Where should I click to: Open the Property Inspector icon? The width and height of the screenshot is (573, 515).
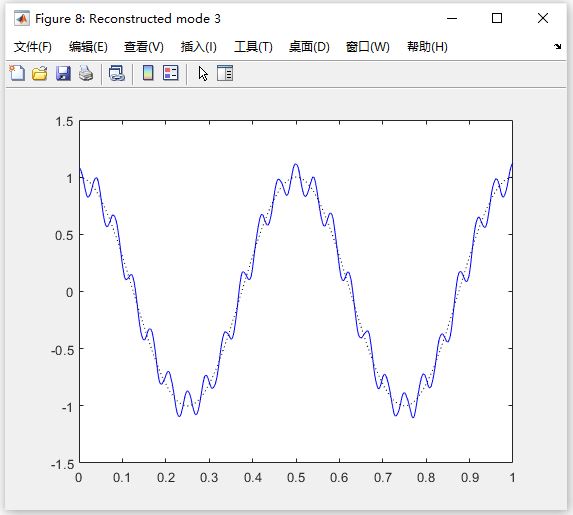225,73
